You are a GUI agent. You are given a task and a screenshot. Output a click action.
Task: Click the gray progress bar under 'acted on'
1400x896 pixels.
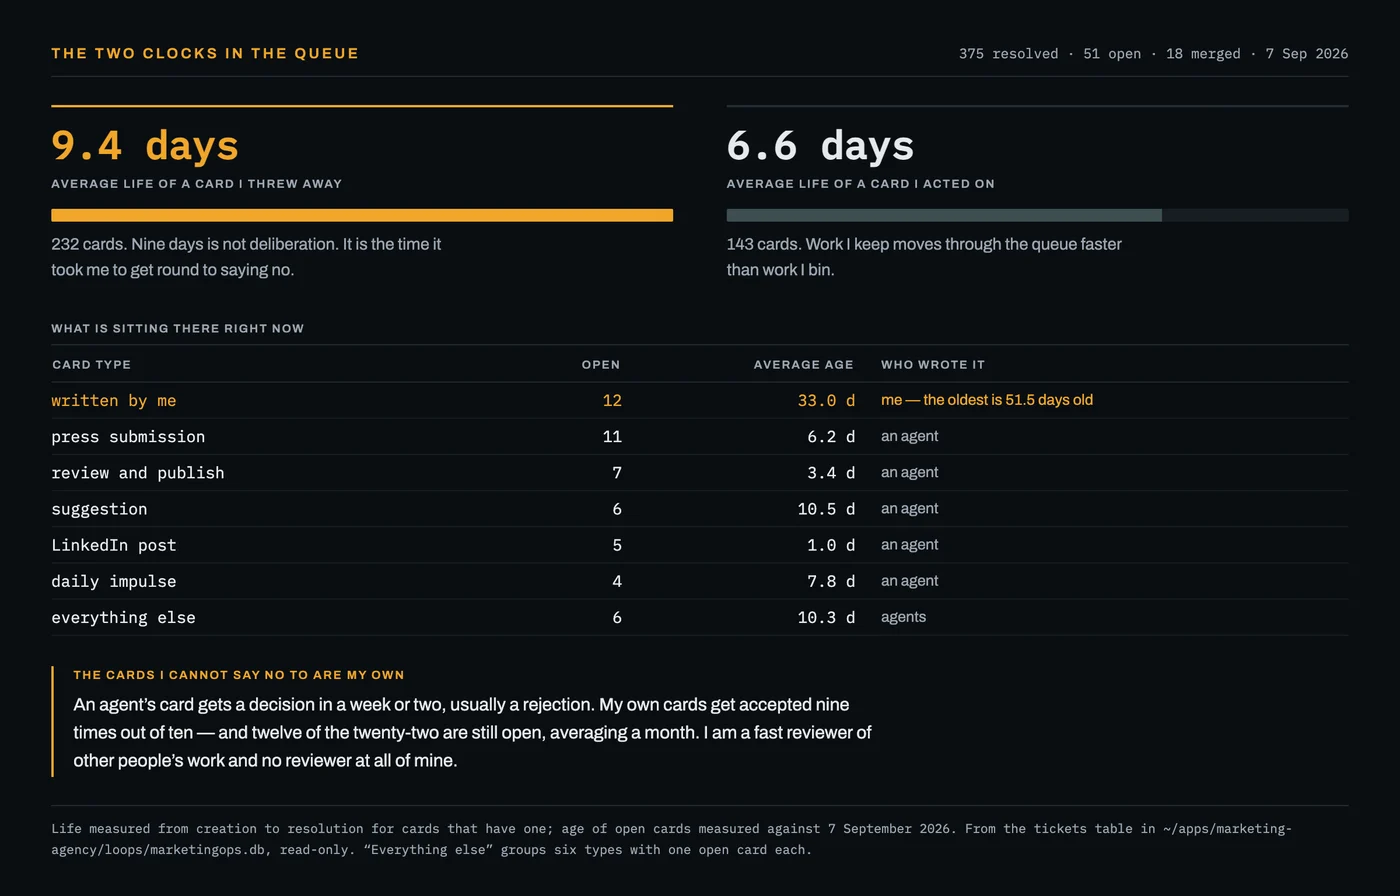pos(1037,215)
